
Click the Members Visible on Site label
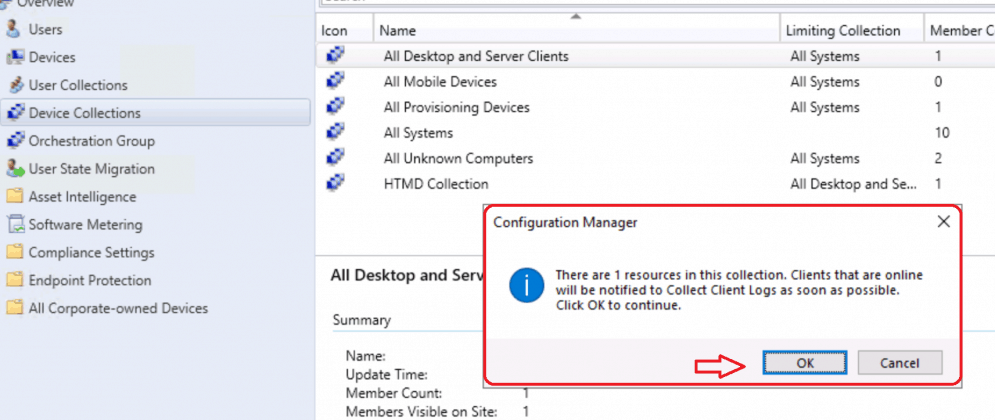[x=421, y=412]
